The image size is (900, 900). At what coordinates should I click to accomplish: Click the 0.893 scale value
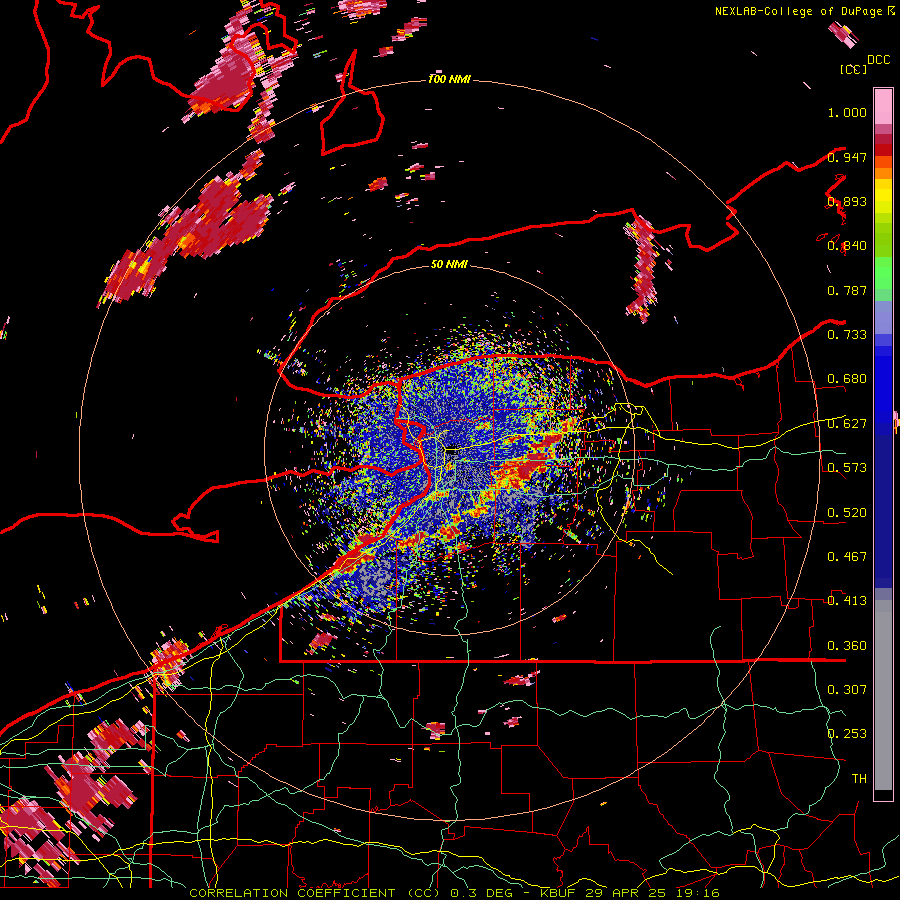[x=847, y=201]
